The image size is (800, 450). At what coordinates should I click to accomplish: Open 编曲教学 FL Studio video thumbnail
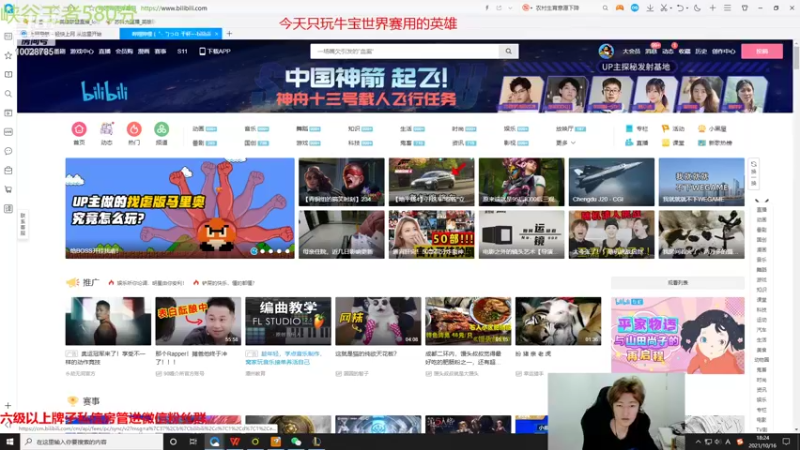[288, 321]
